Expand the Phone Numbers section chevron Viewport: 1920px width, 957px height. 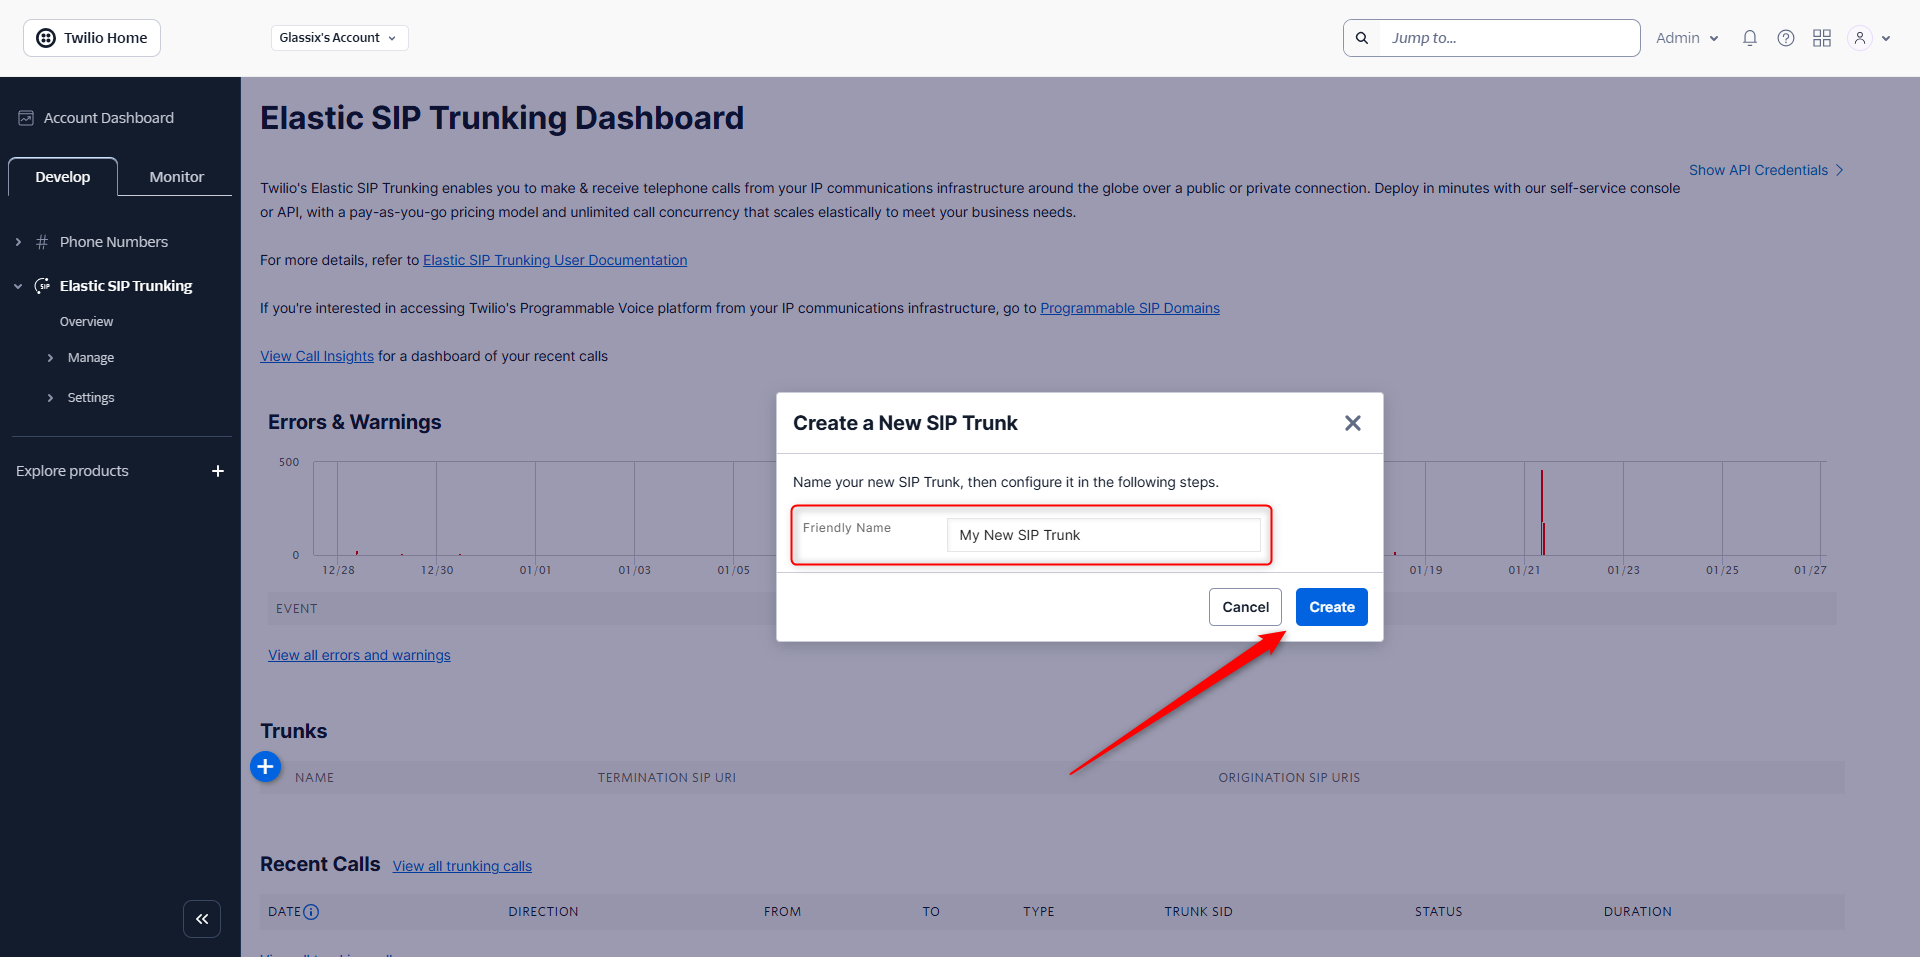pyautogui.click(x=18, y=242)
